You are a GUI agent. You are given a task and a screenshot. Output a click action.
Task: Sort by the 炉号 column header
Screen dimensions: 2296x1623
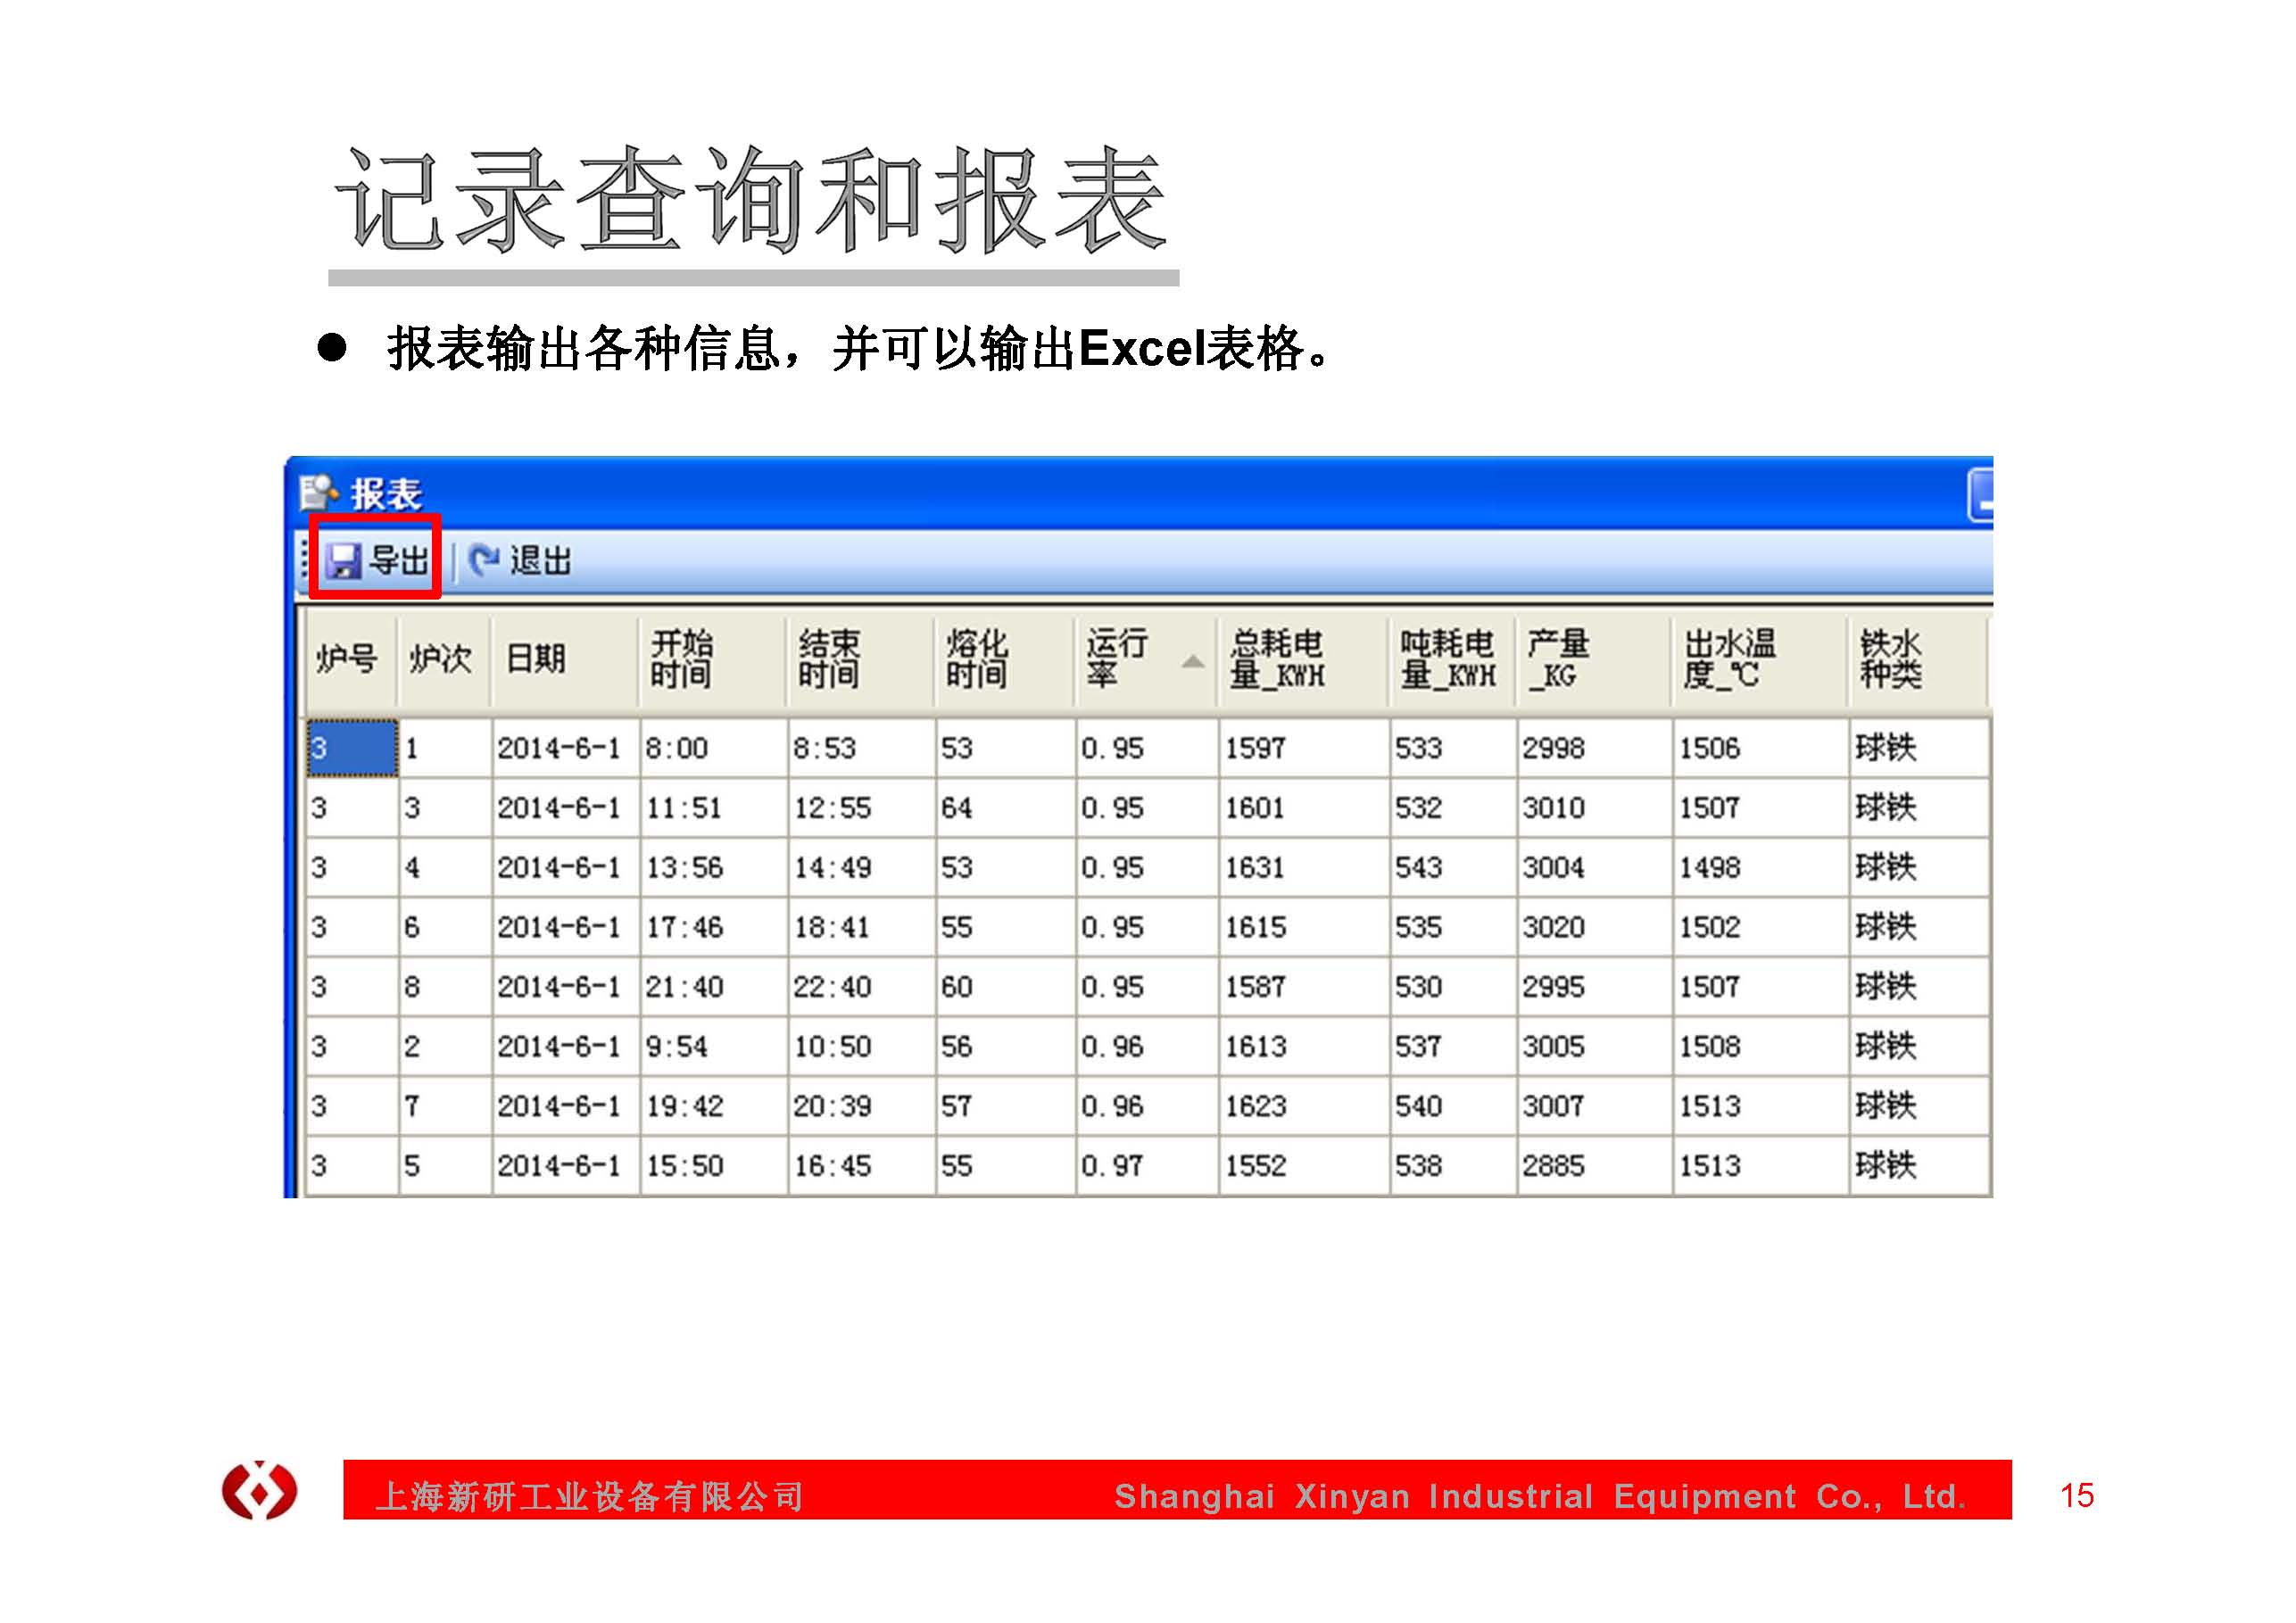pyautogui.click(x=351, y=660)
